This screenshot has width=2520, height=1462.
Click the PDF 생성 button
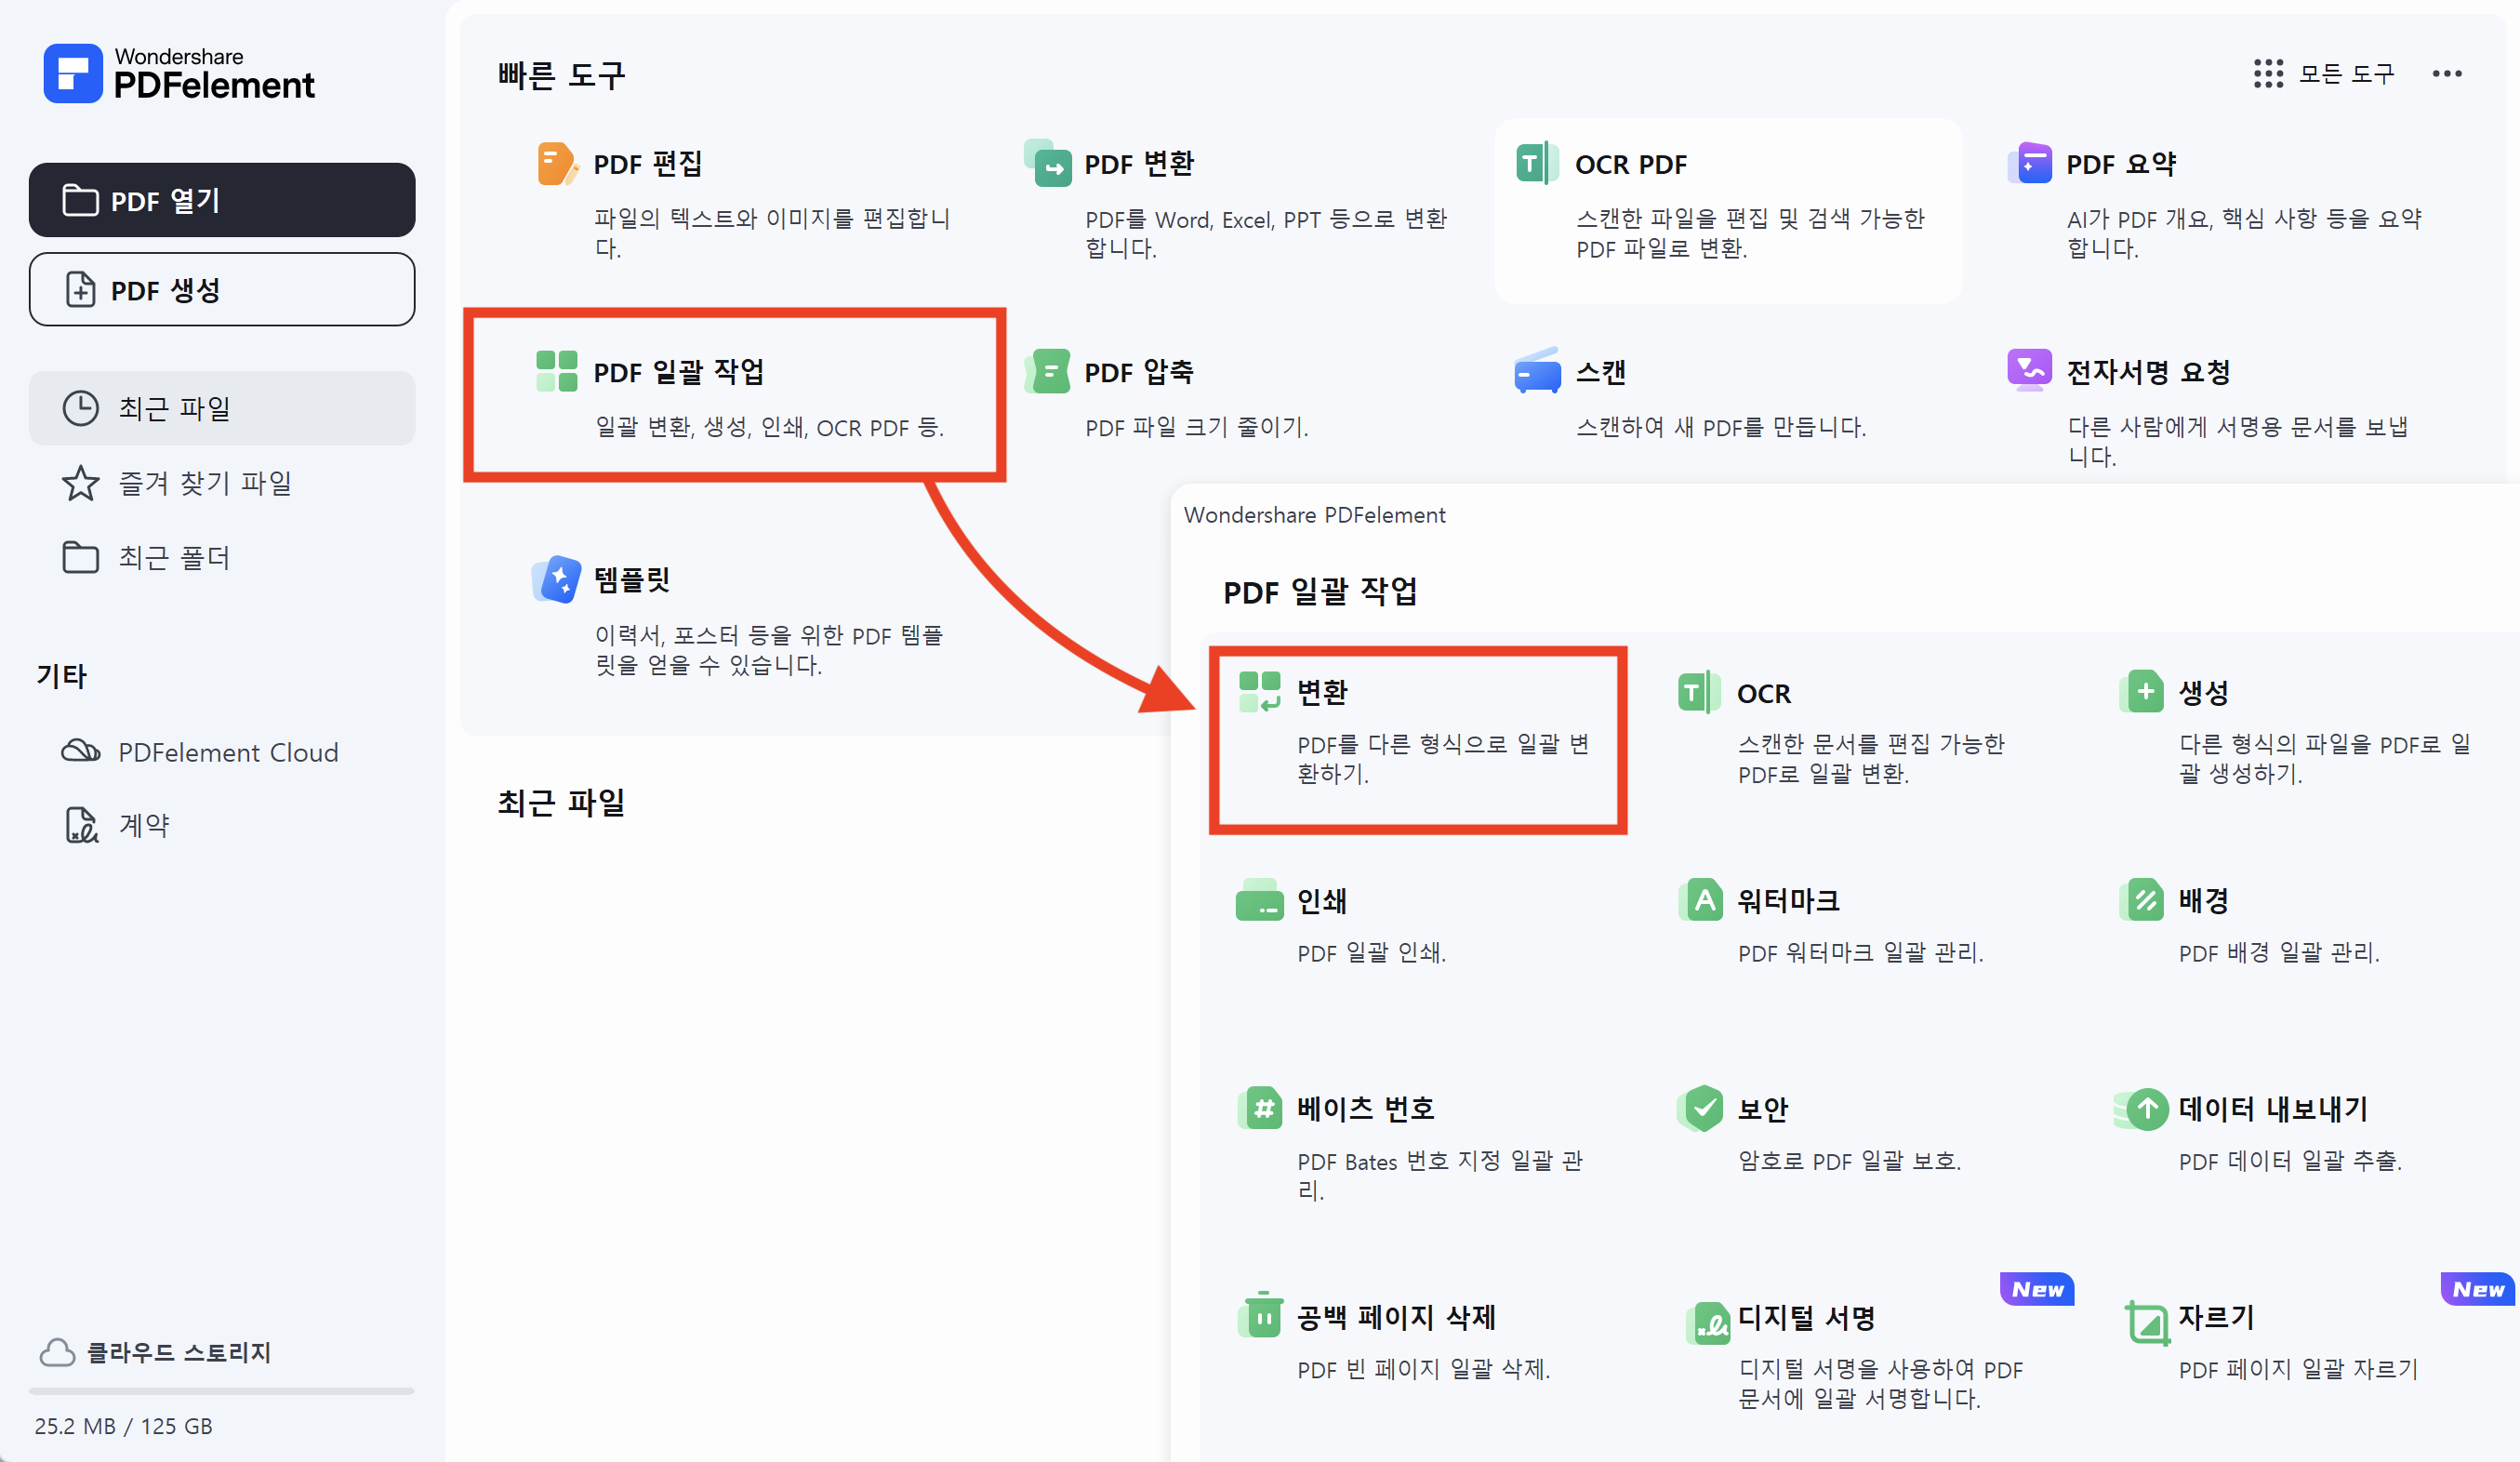click(x=222, y=290)
